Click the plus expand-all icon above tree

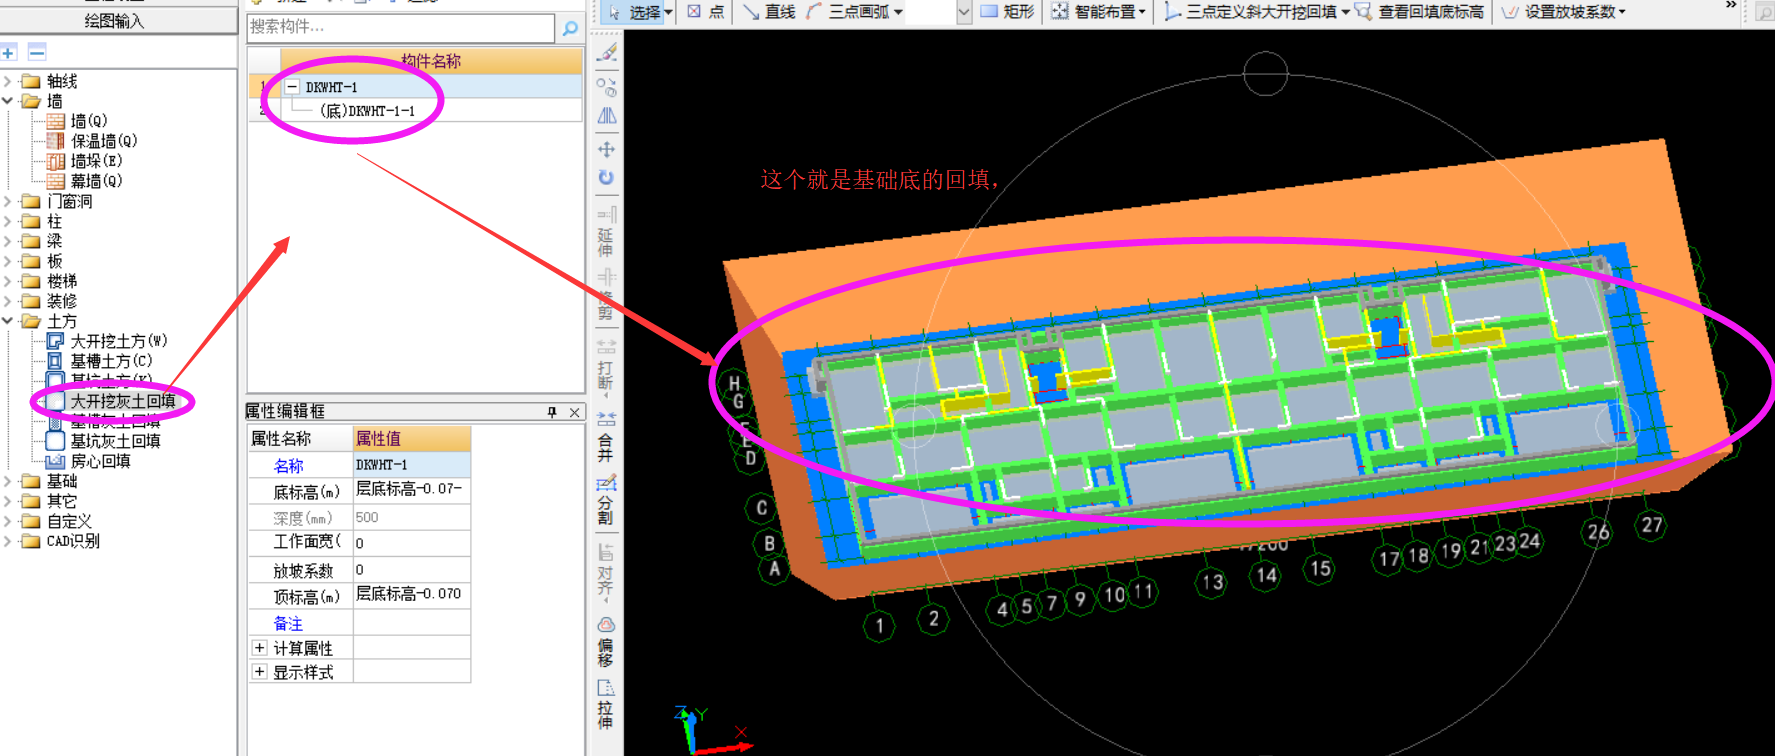pyautogui.click(x=9, y=52)
